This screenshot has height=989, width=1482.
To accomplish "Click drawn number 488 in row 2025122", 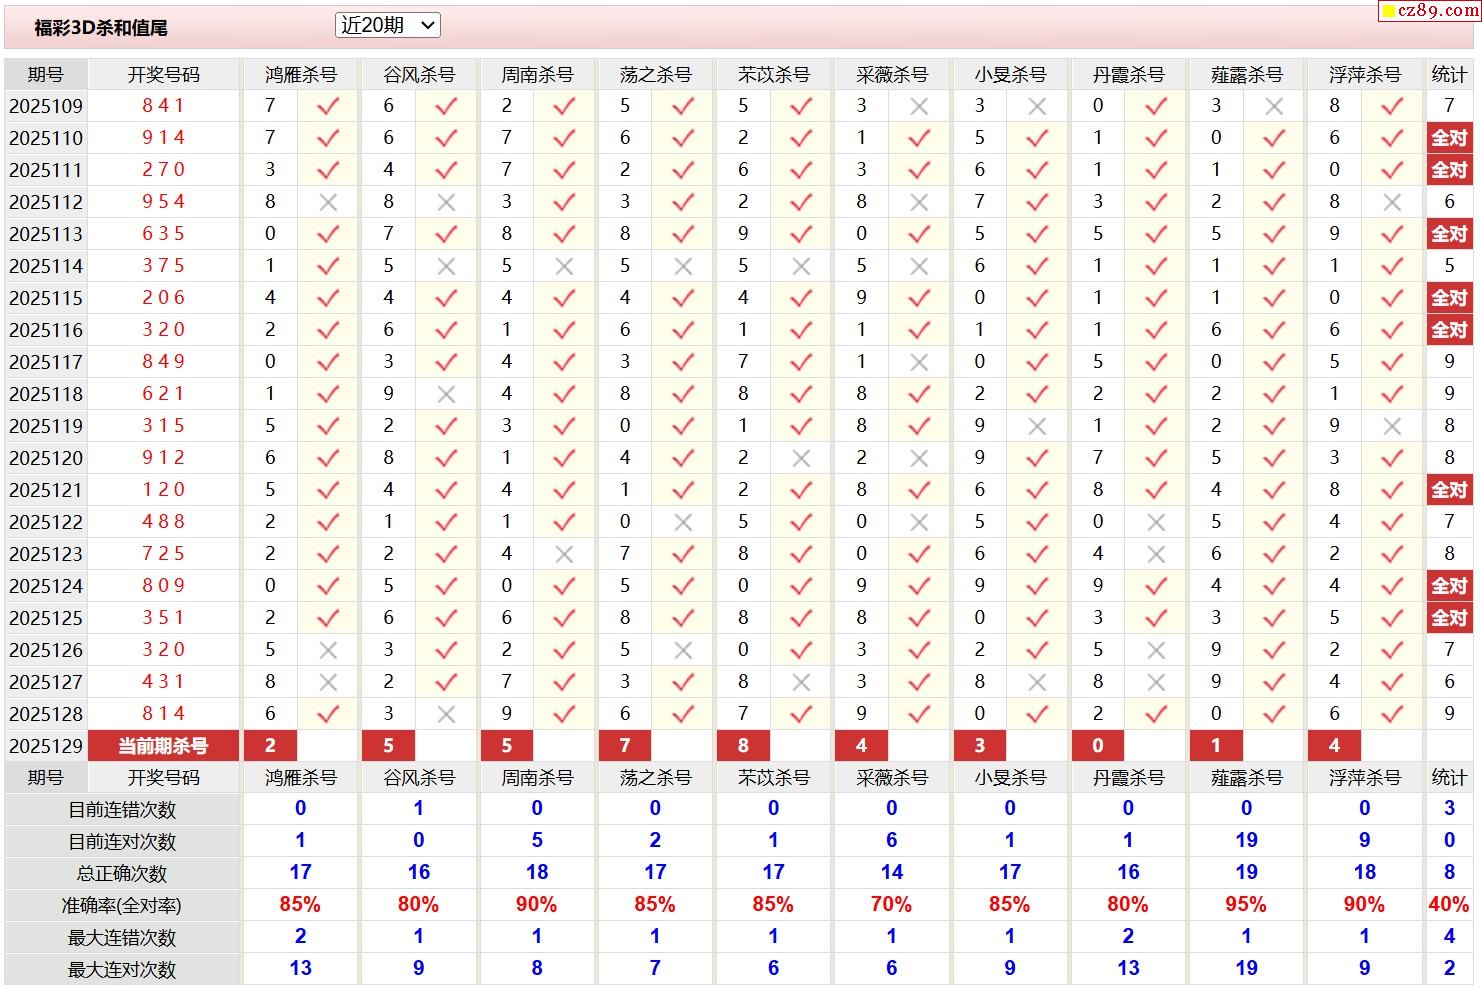I will (x=164, y=522).
